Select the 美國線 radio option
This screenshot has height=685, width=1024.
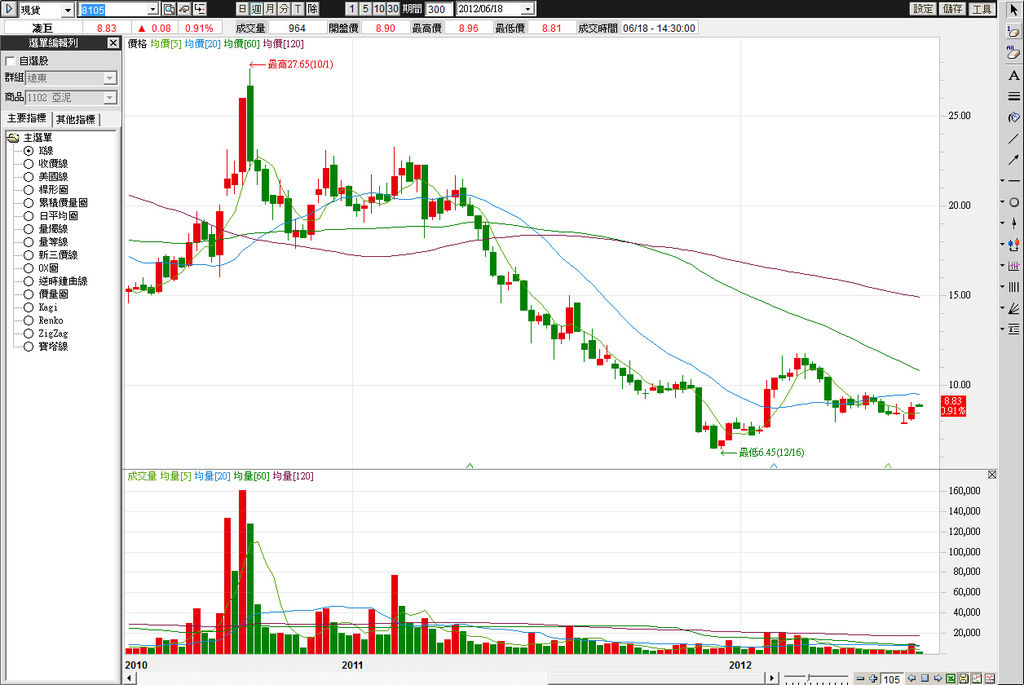click(29, 177)
